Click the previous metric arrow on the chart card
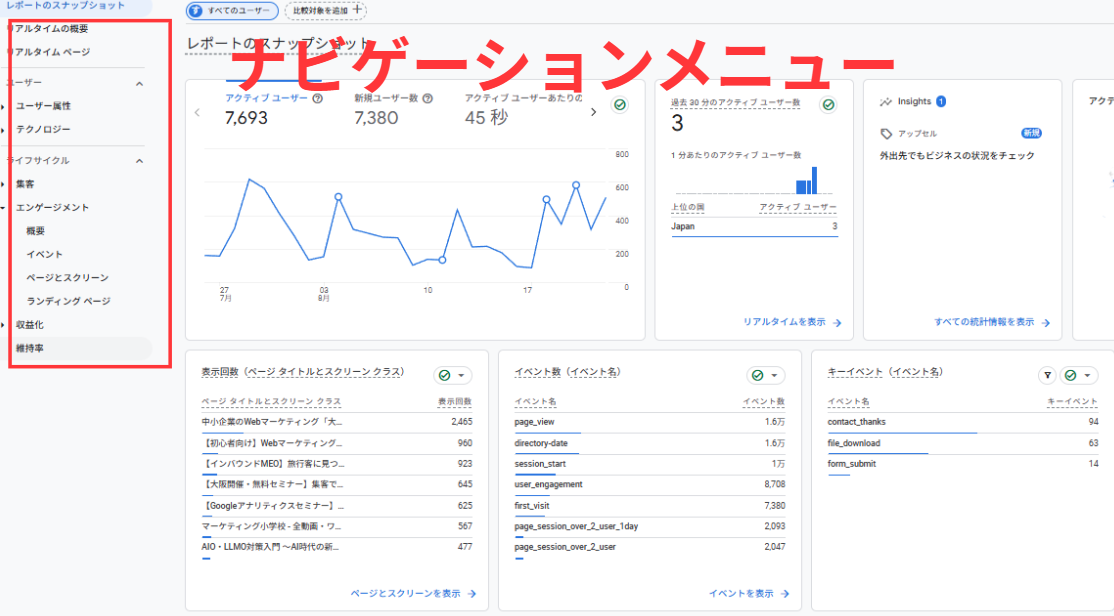1114x616 pixels. 197,112
